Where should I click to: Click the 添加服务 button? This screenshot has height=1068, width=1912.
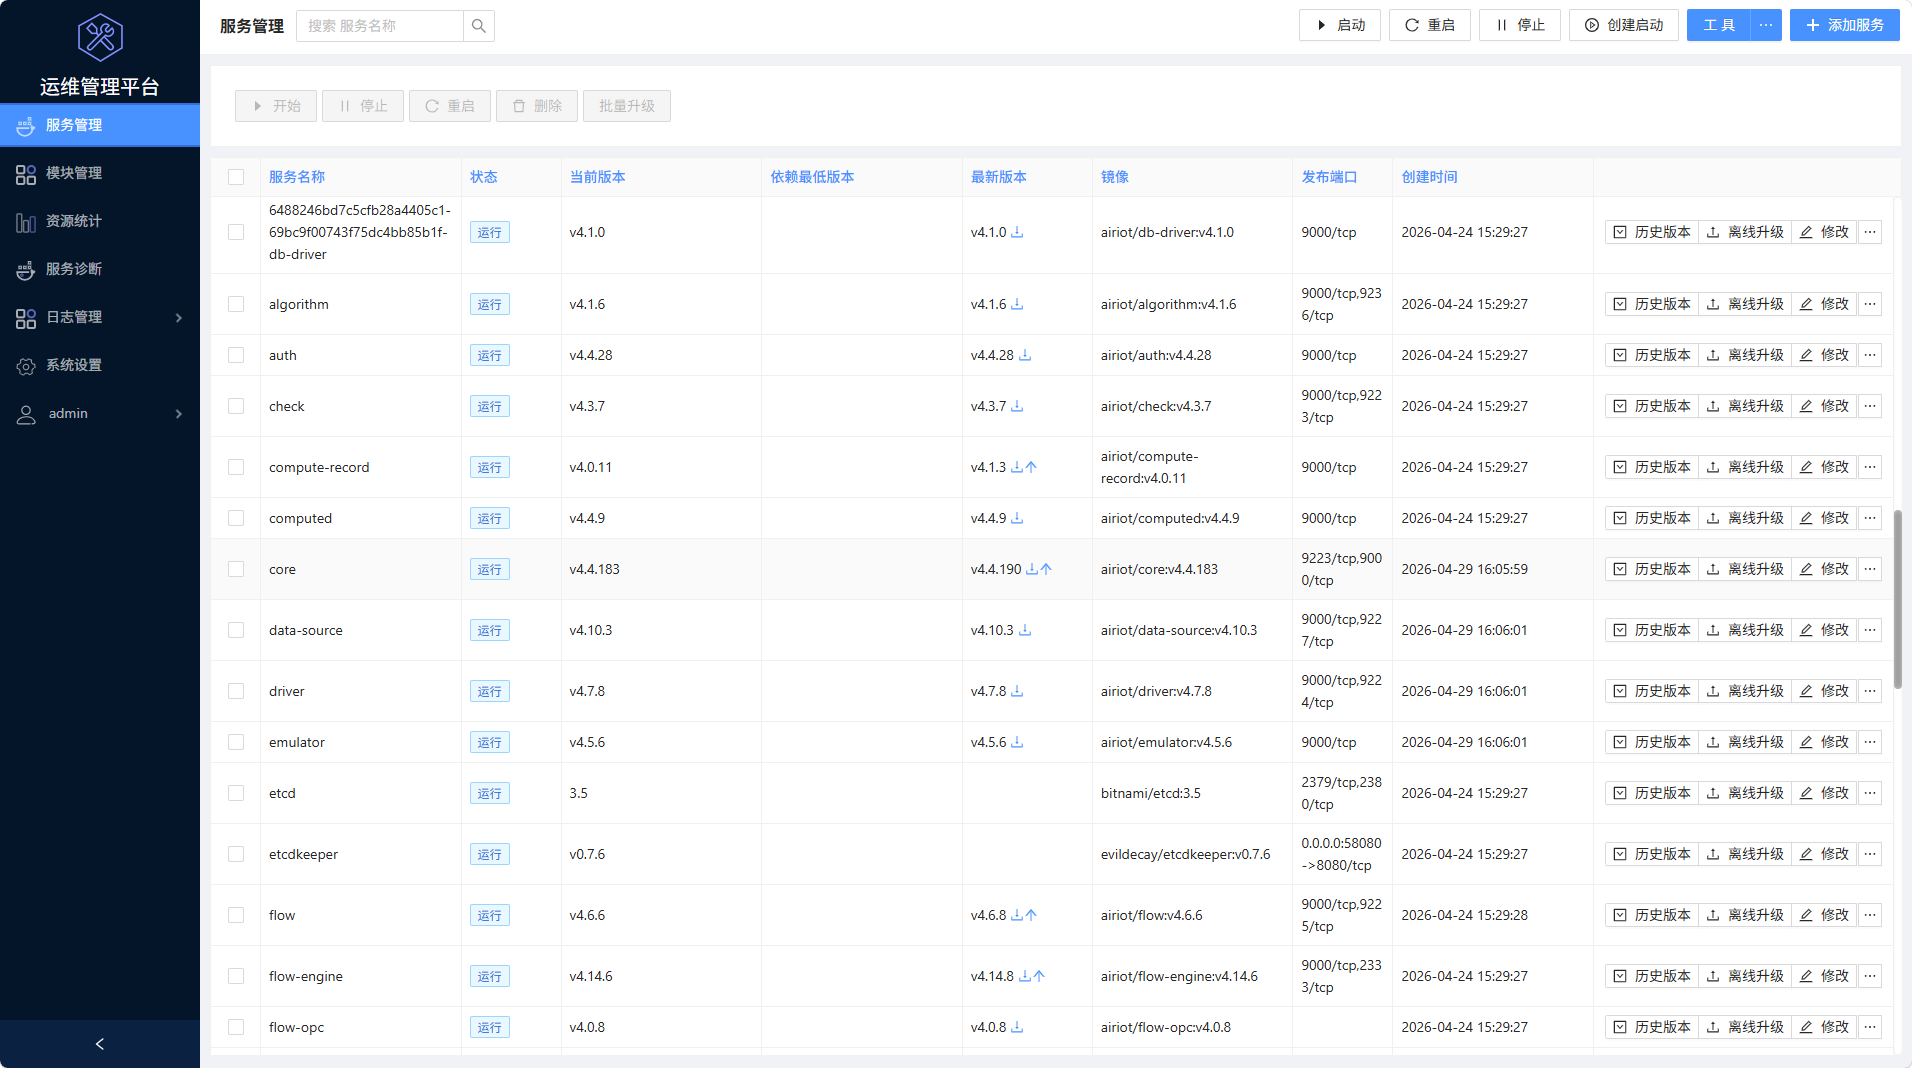(1845, 25)
